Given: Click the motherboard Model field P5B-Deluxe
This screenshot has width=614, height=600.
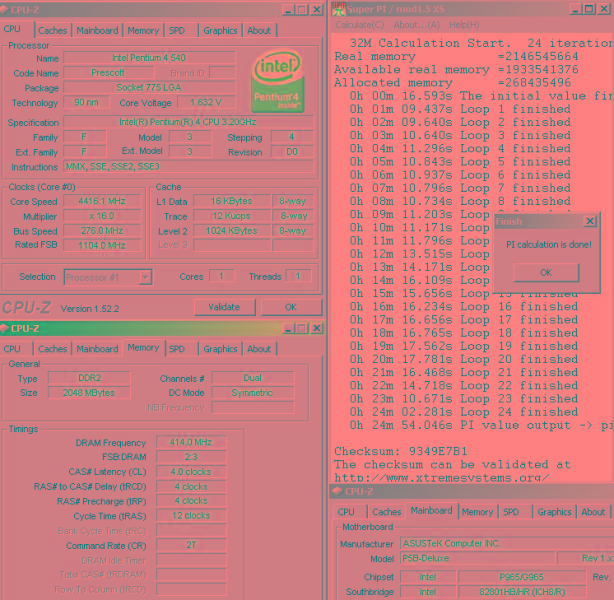Looking at the screenshot, I should click(478, 558).
